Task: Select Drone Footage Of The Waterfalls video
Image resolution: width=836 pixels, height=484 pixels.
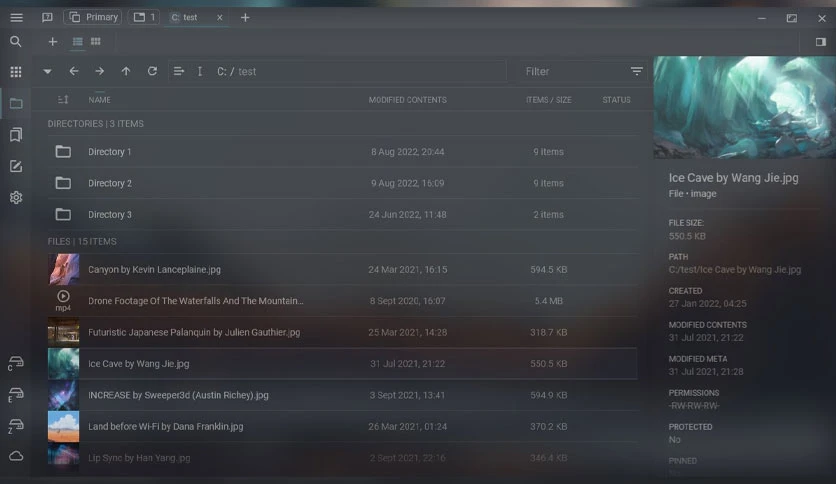Action: coord(342,301)
